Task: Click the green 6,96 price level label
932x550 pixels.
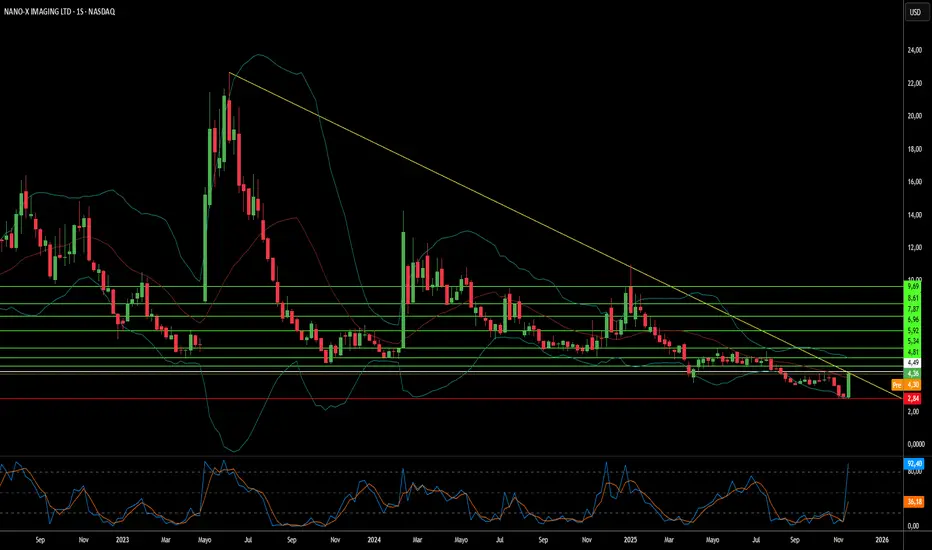Action: [x=912, y=319]
